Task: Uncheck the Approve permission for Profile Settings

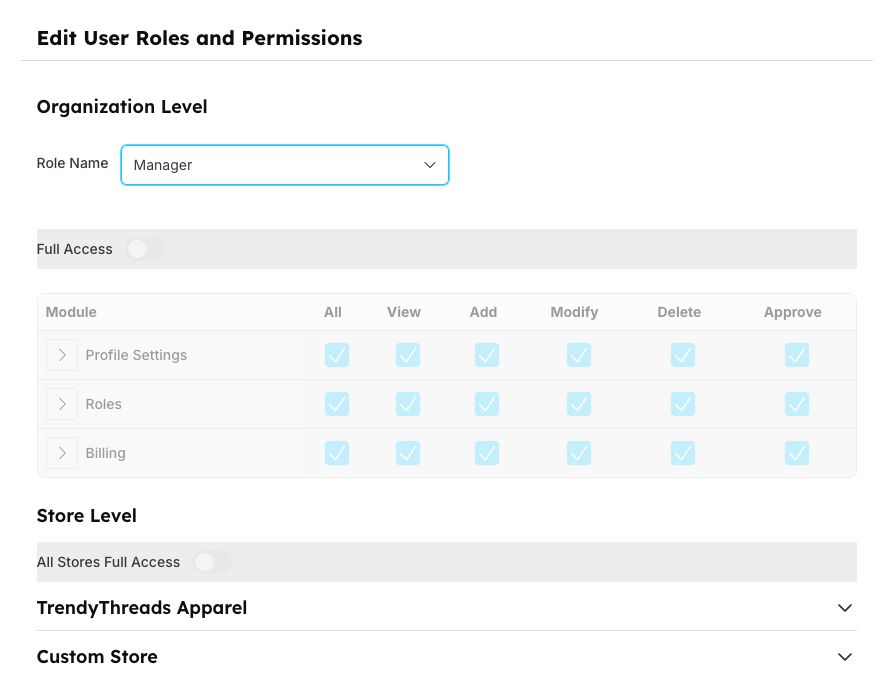Action: (x=796, y=355)
